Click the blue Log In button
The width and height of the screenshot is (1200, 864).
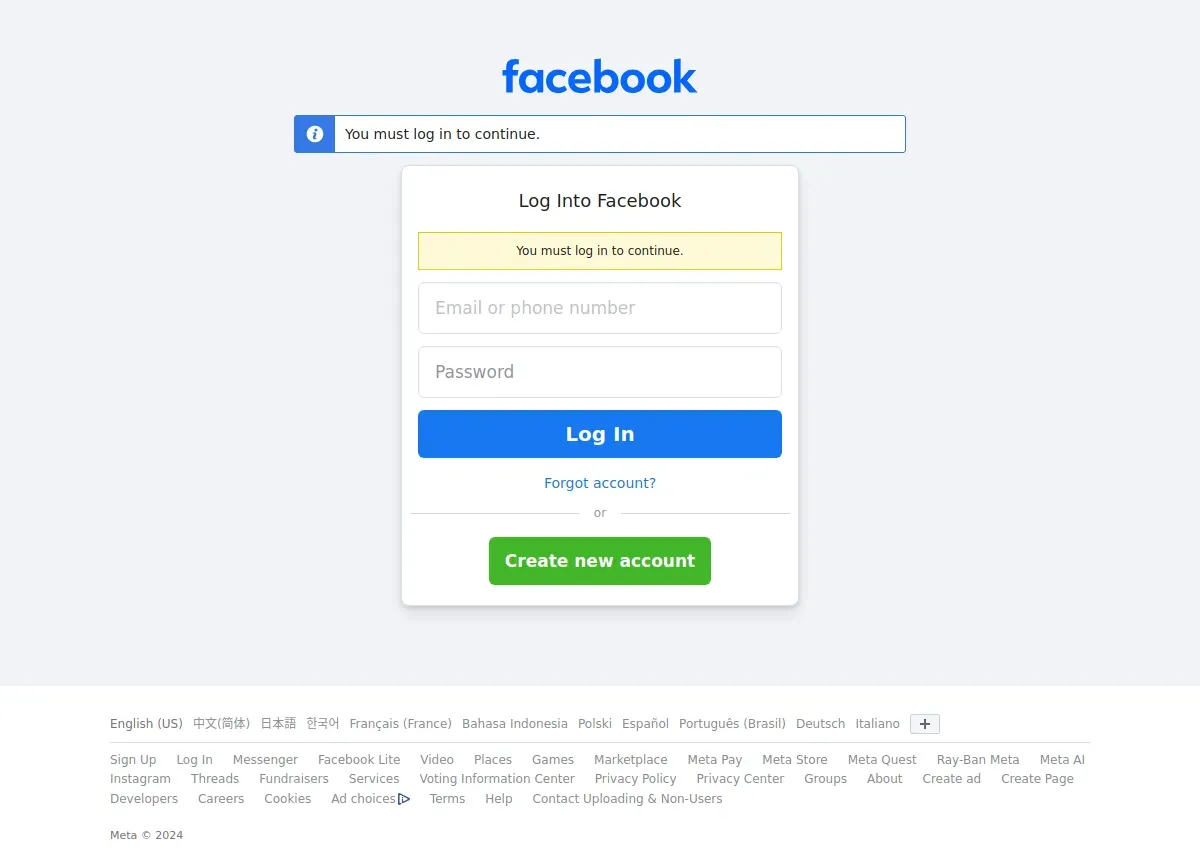click(600, 434)
